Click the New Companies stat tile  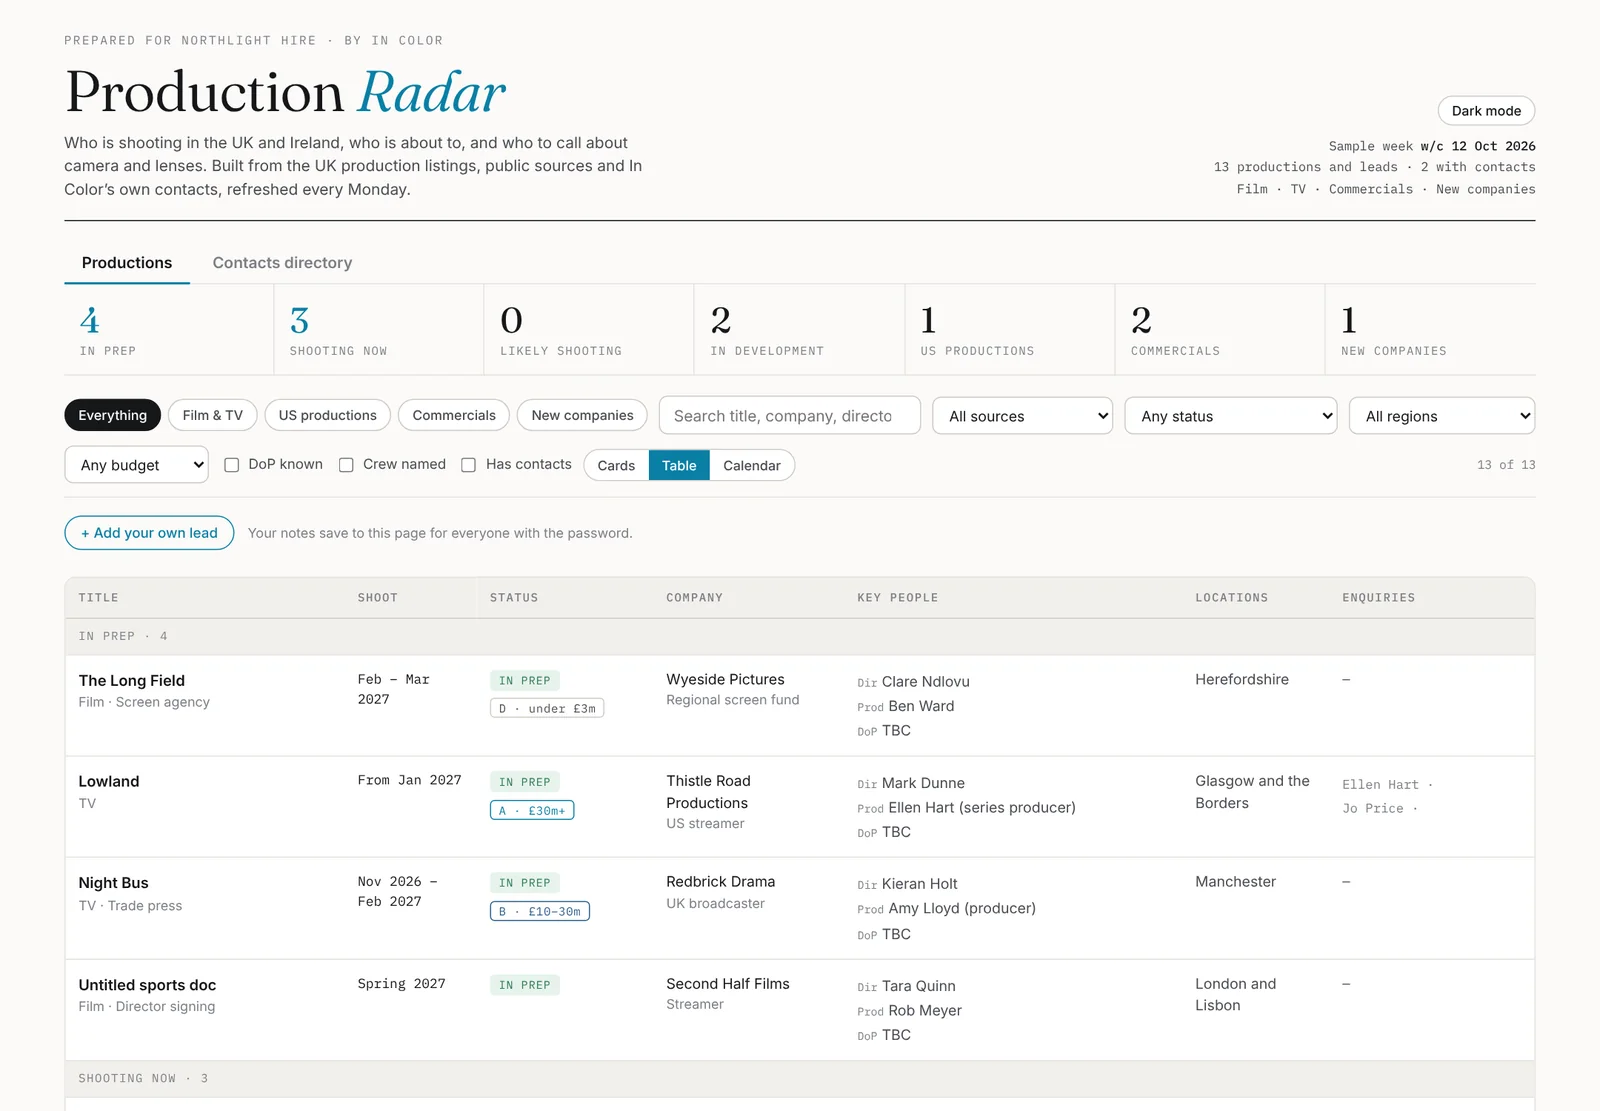coord(1430,330)
